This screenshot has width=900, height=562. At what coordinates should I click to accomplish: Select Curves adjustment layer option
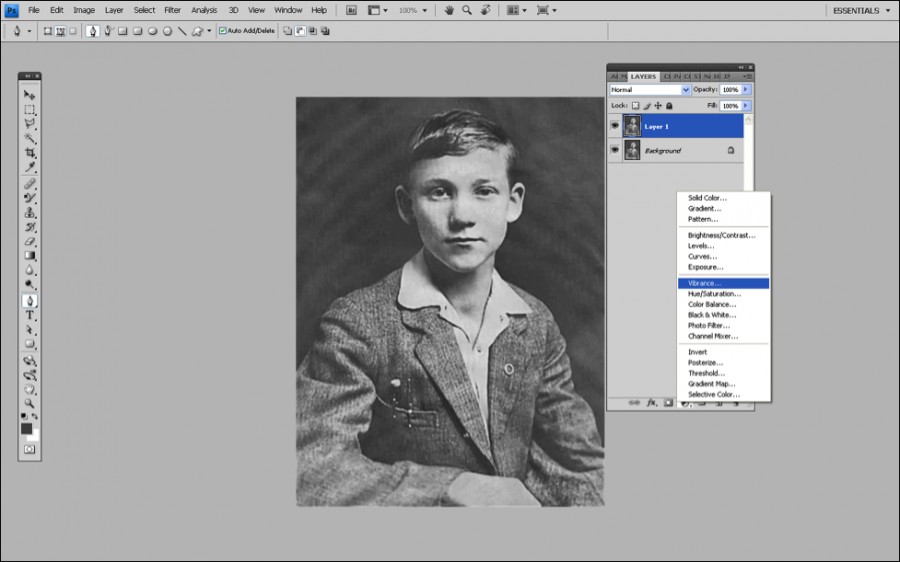pos(702,257)
